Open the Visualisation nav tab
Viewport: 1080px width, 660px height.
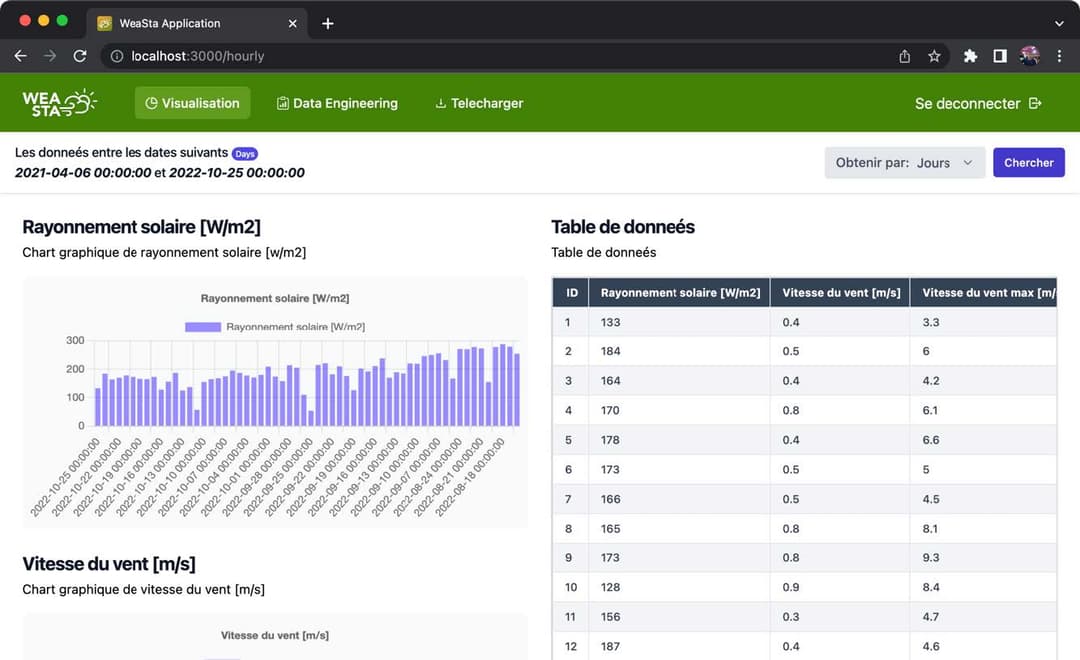[x=192, y=103]
